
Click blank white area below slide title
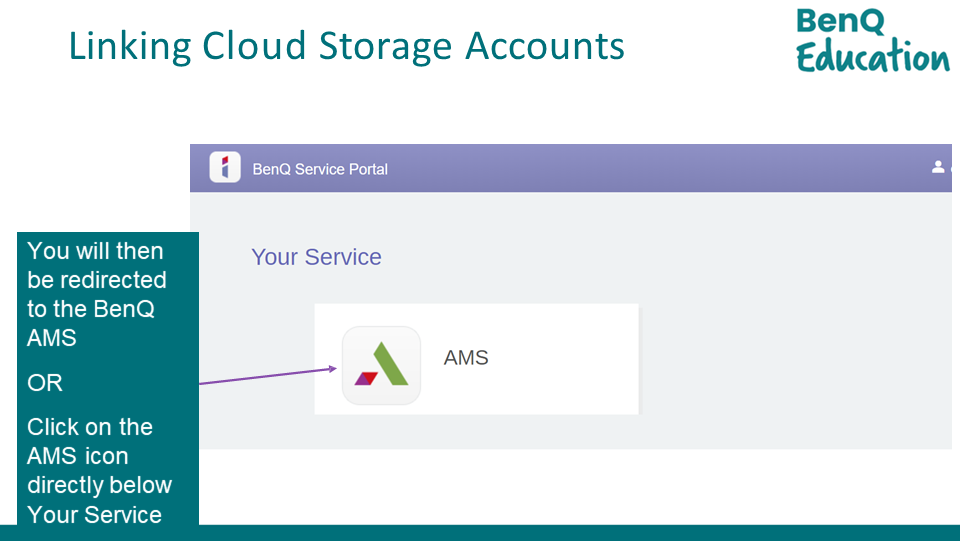coord(450,110)
